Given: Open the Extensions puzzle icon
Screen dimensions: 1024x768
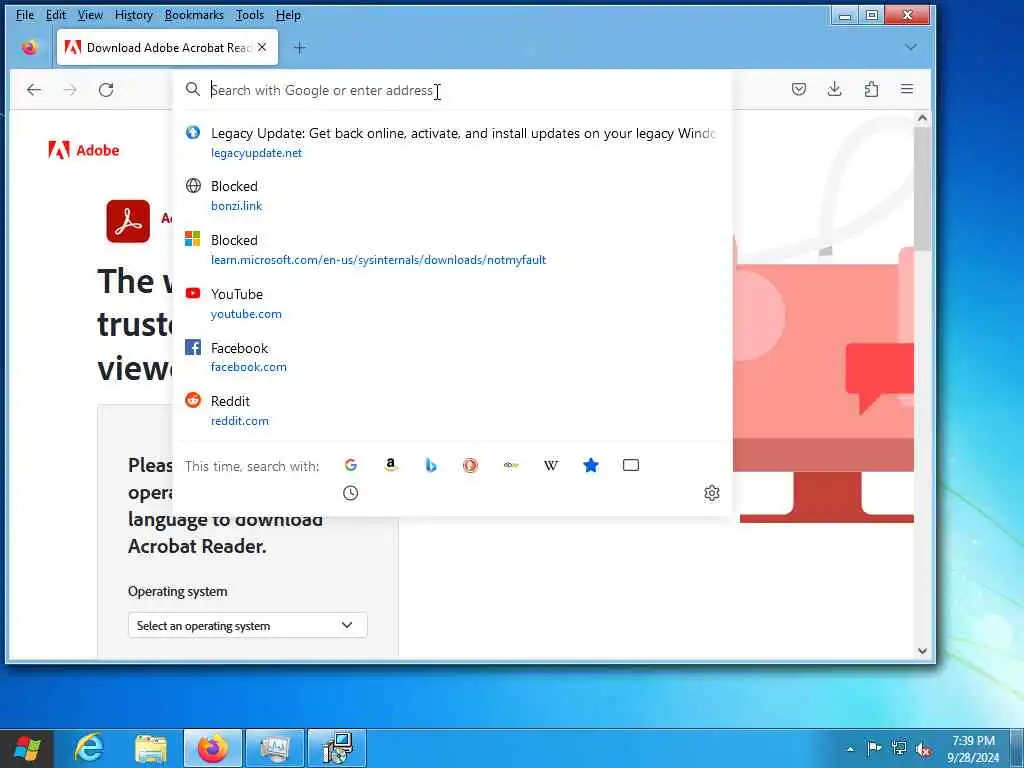Looking at the screenshot, I should [x=871, y=89].
